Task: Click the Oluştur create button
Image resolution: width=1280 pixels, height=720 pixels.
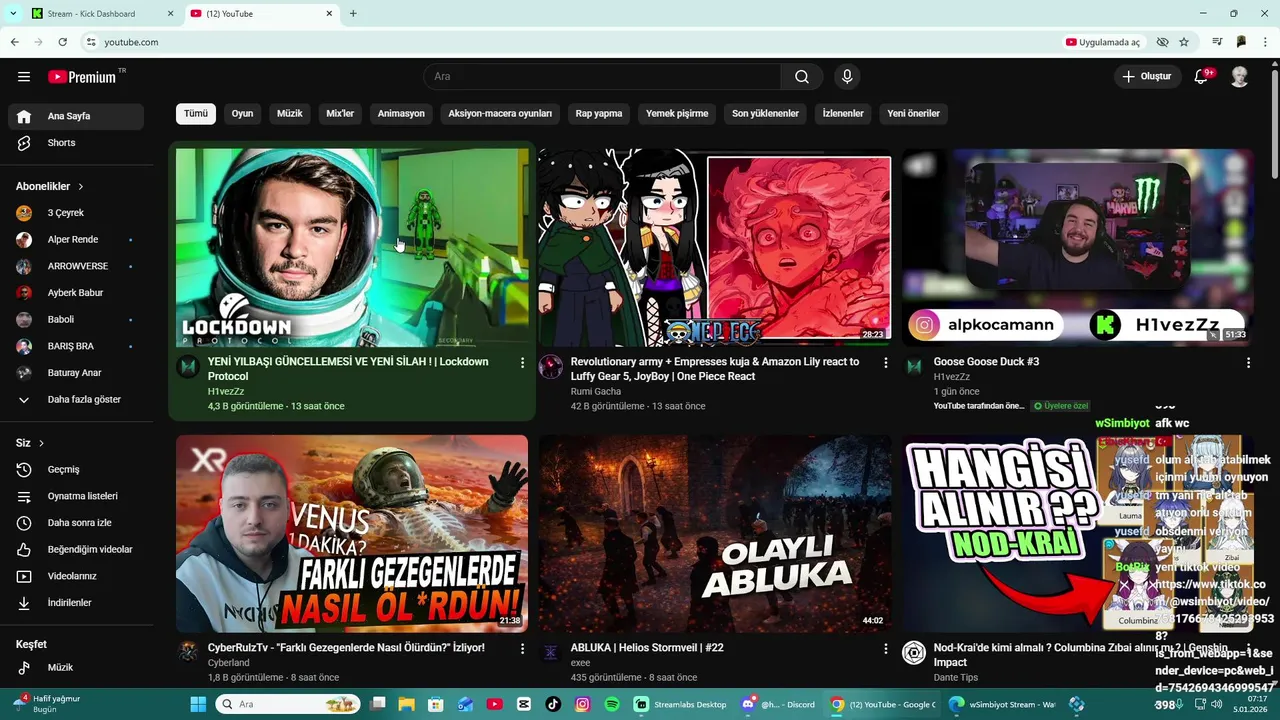Action: coord(1147,77)
